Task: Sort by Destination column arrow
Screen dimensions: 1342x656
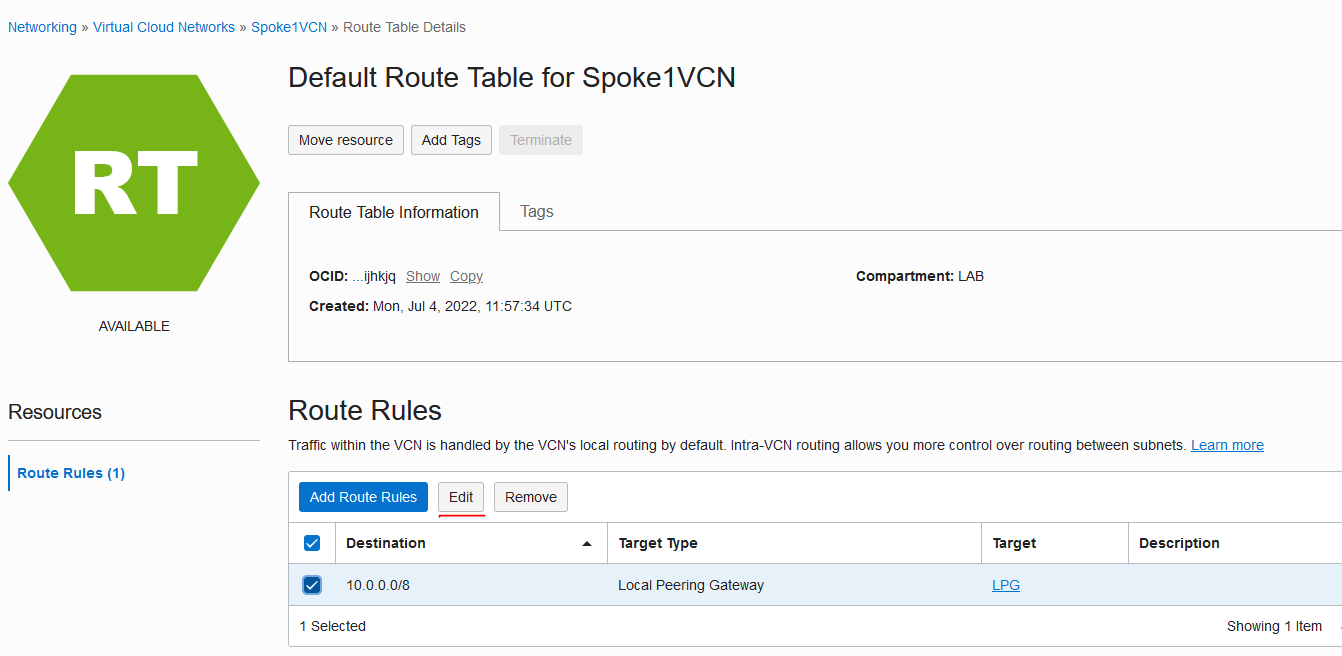Action: [587, 544]
